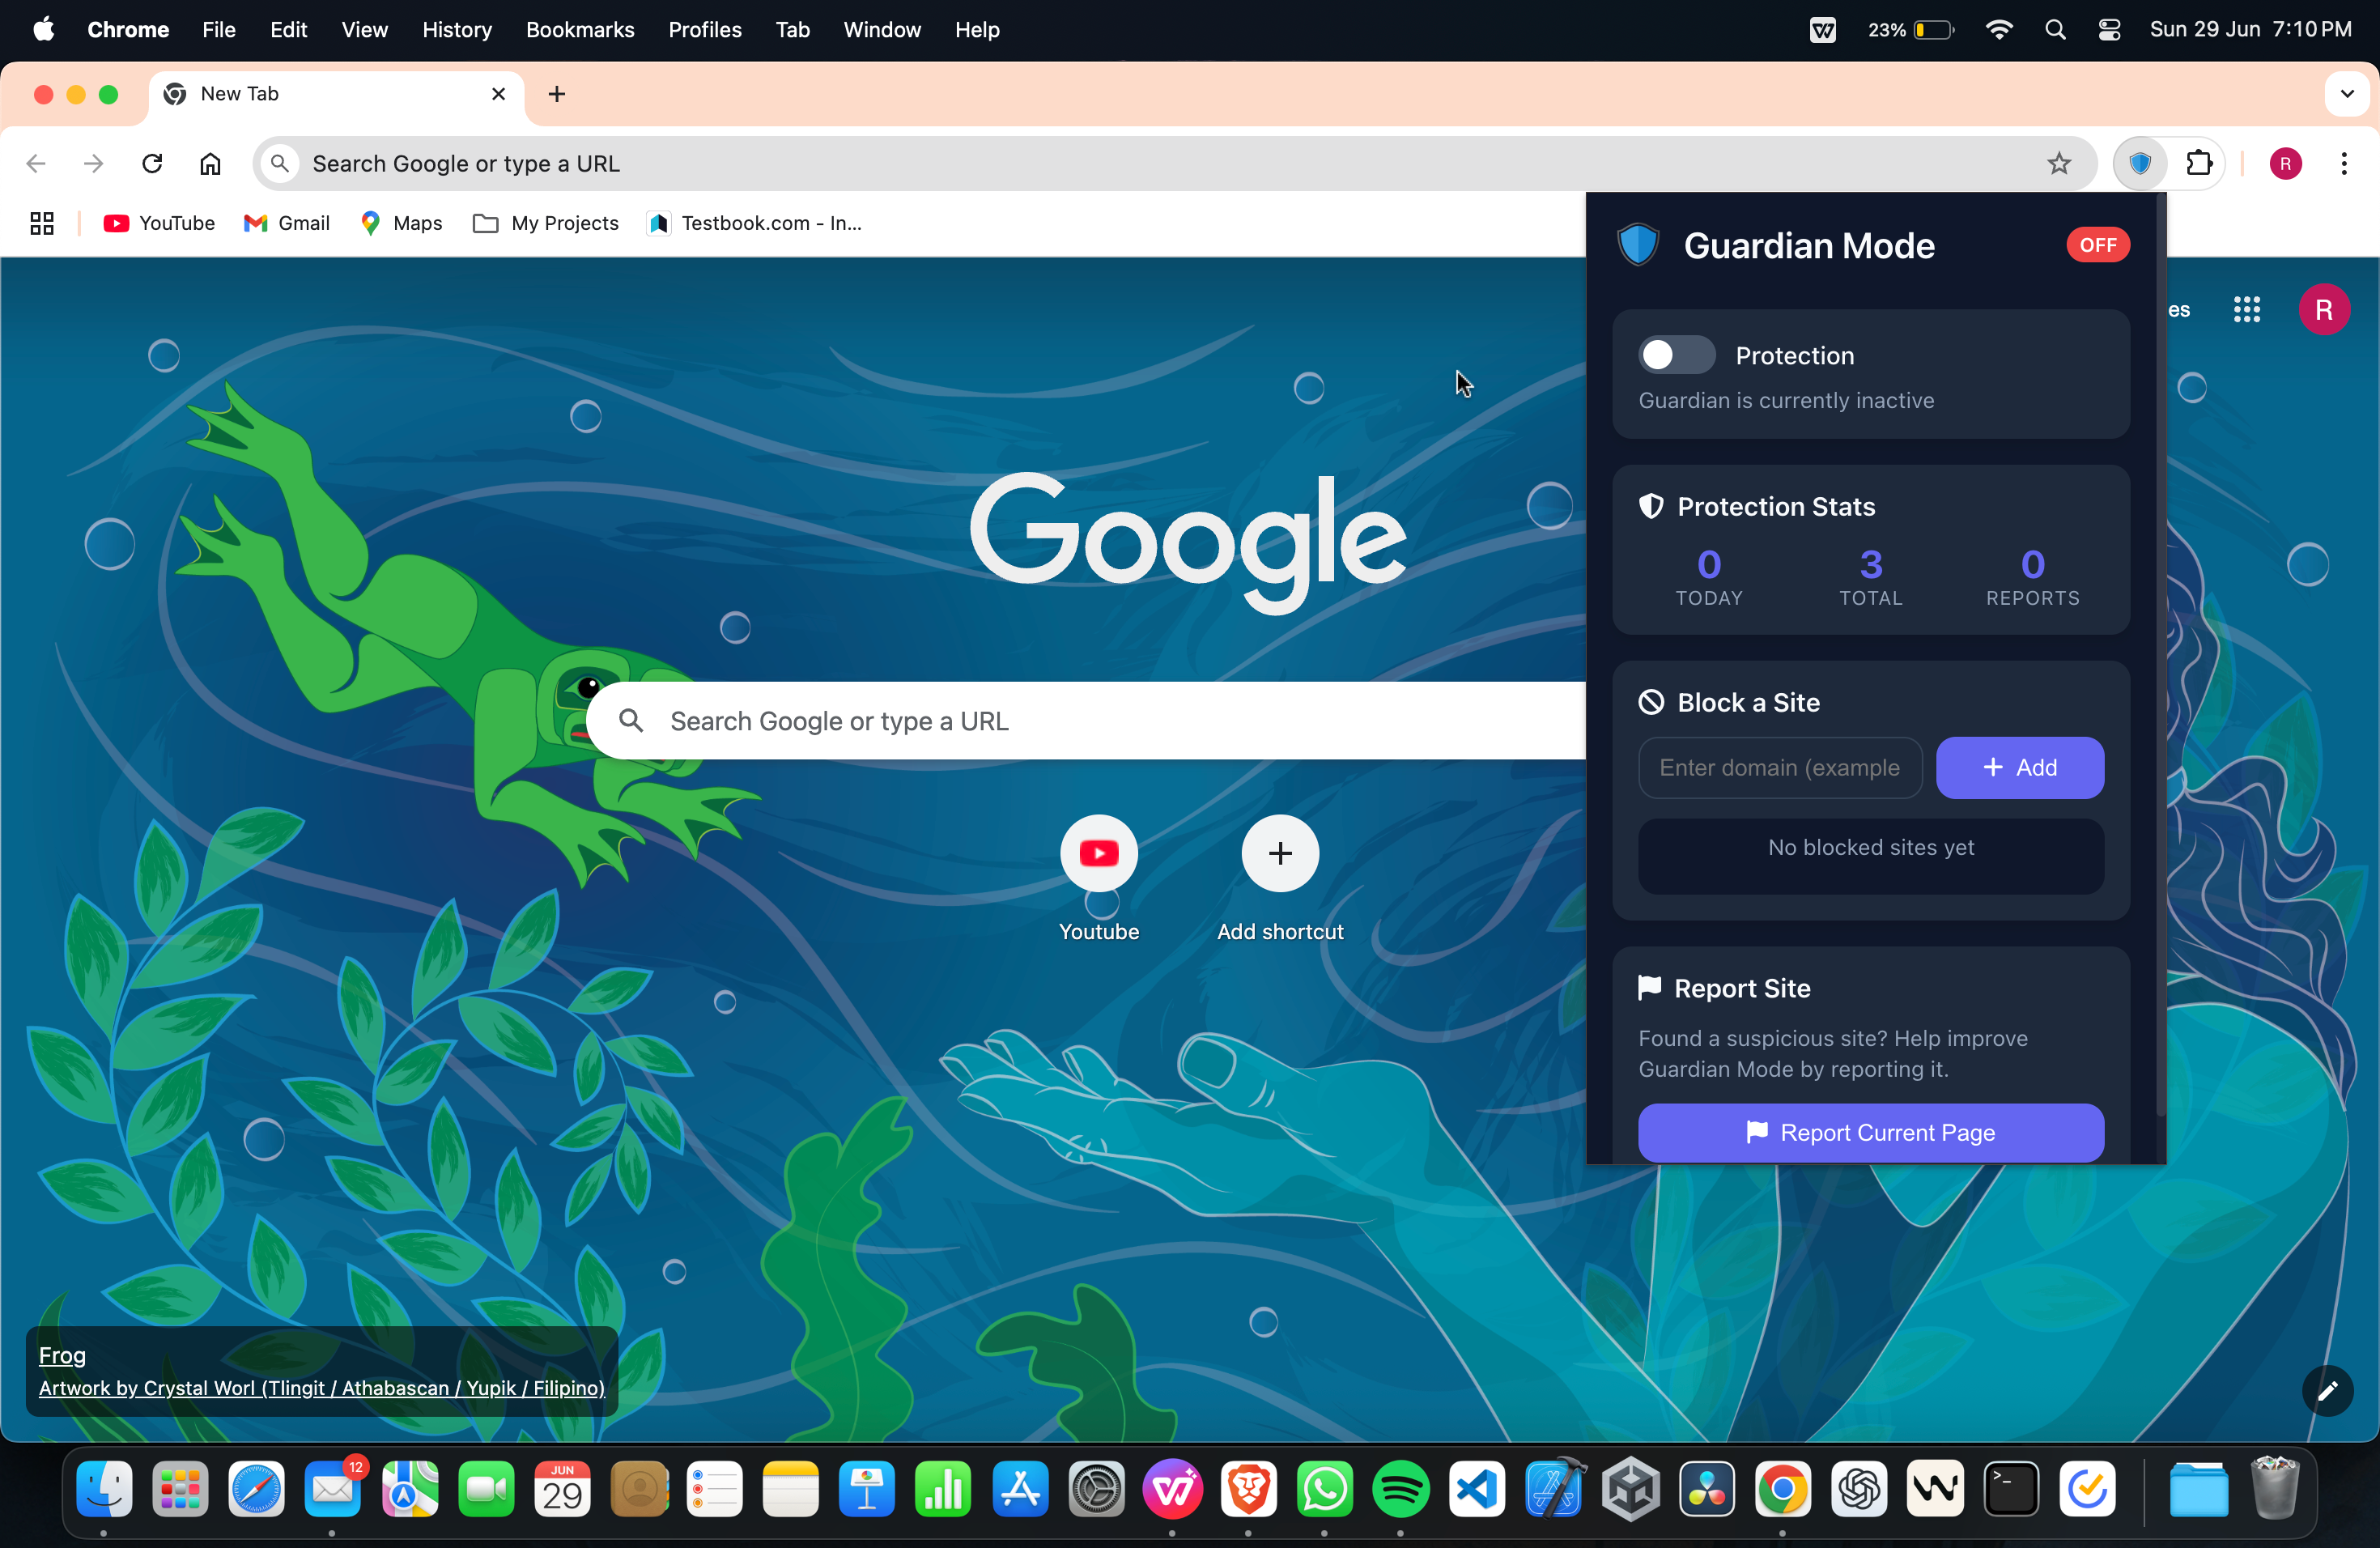Click the Guardian Mode shield extension icon
Viewport: 2380px width, 1548px height.
point(2139,163)
